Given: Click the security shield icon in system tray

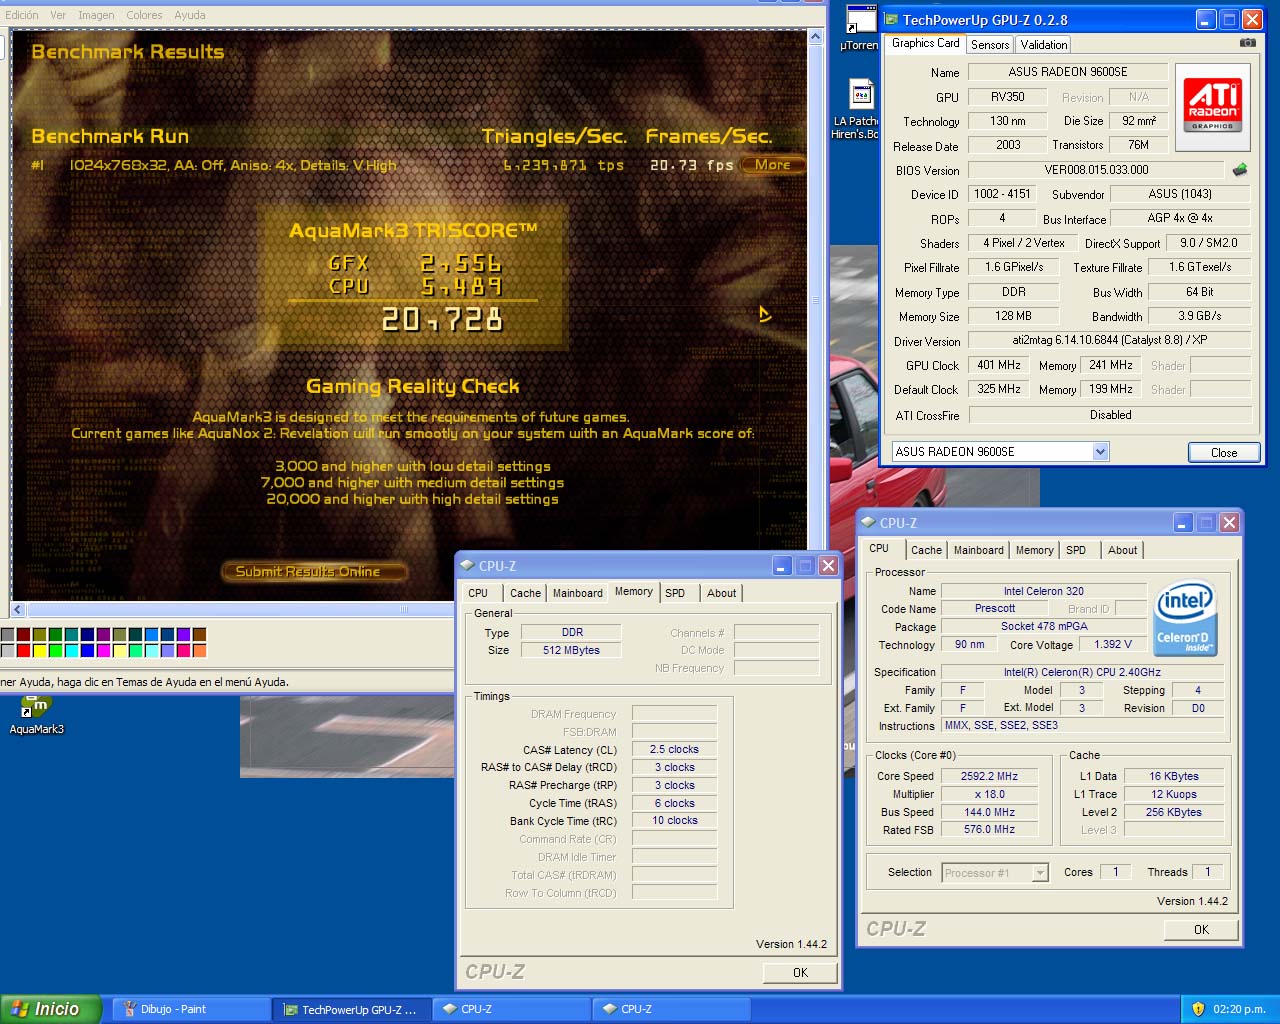Looking at the screenshot, I should (x=1198, y=1009).
